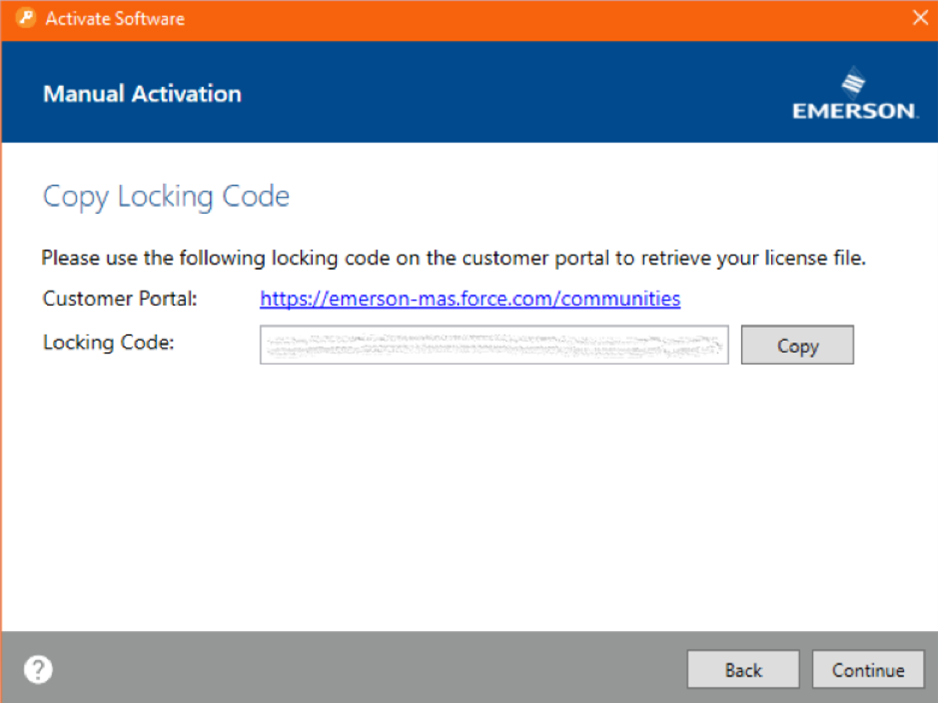Select the Locking Code label
Viewport: 938px width, 703px height.
tap(108, 342)
